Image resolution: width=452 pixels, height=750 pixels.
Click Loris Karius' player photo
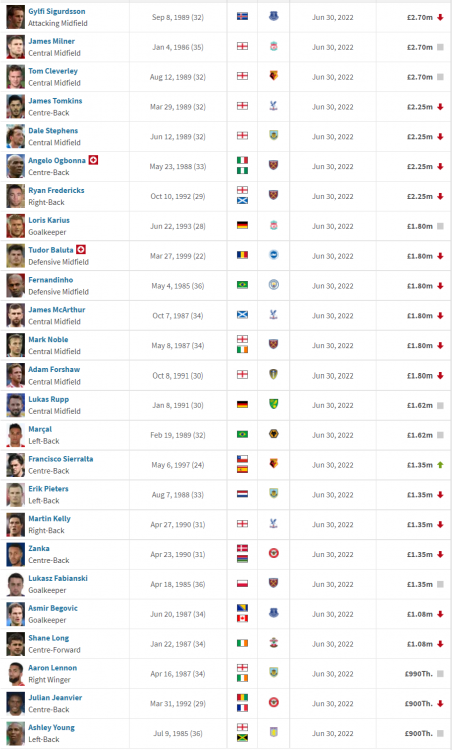(15, 226)
